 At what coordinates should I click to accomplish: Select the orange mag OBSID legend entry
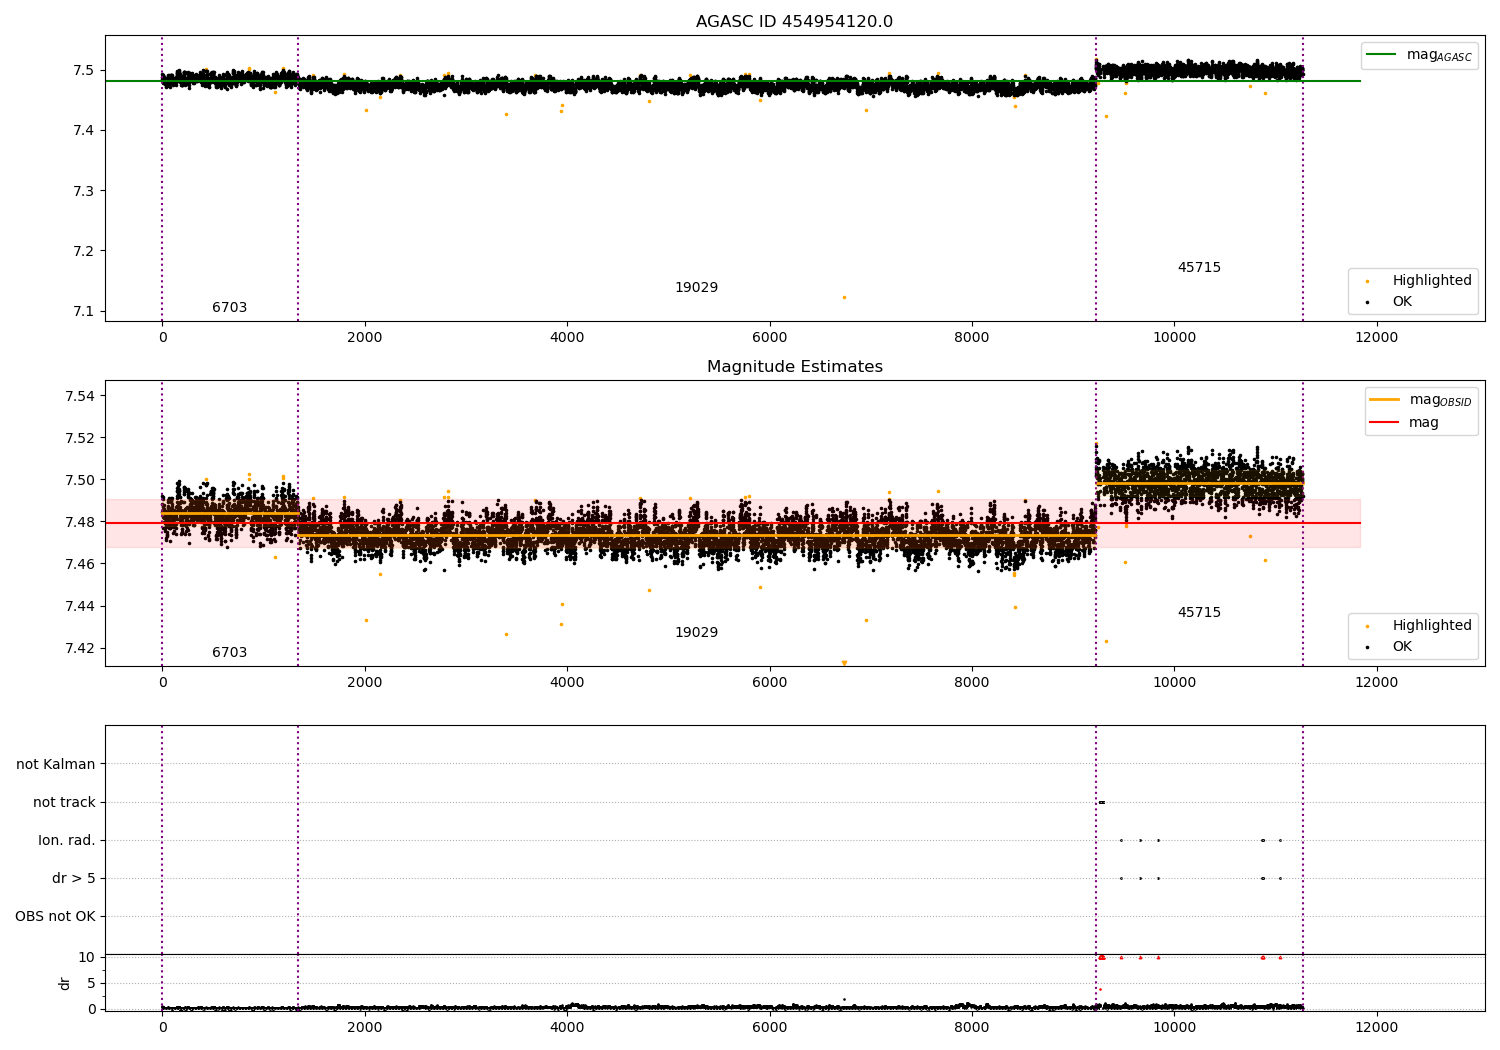pos(1420,400)
